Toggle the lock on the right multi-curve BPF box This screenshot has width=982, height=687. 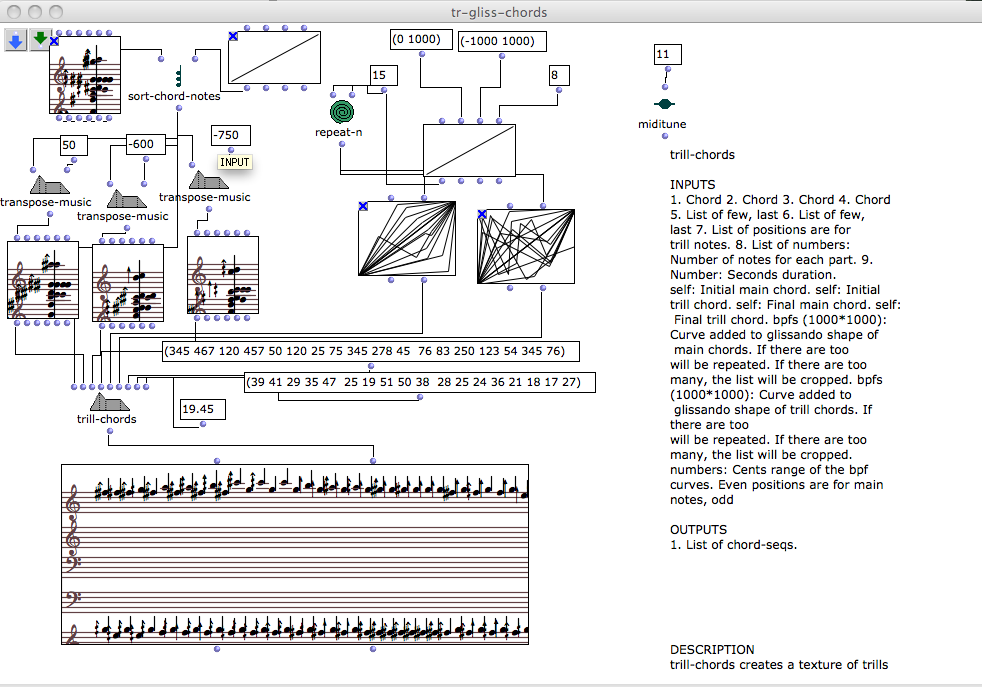coord(482,214)
